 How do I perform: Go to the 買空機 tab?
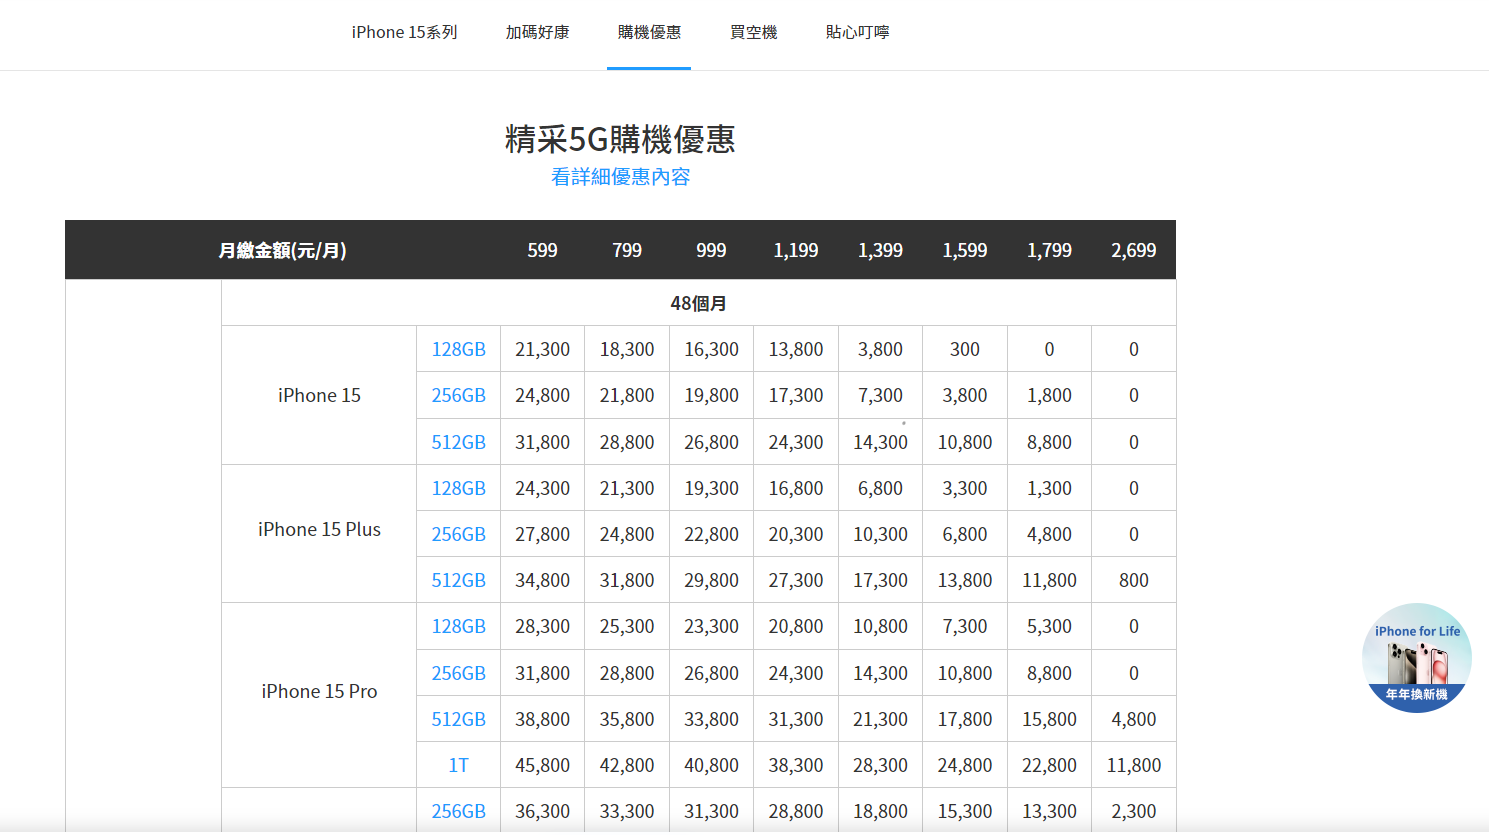(753, 32)
